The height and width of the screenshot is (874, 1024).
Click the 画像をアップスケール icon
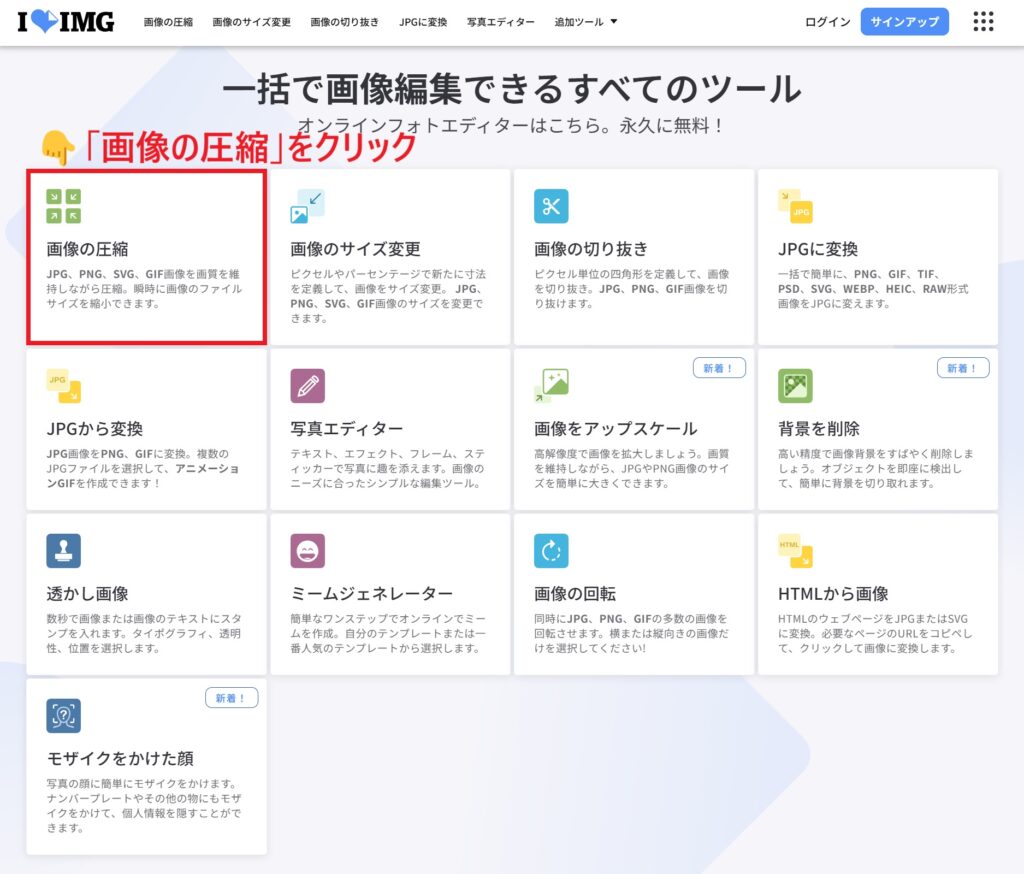click(551, 385)
